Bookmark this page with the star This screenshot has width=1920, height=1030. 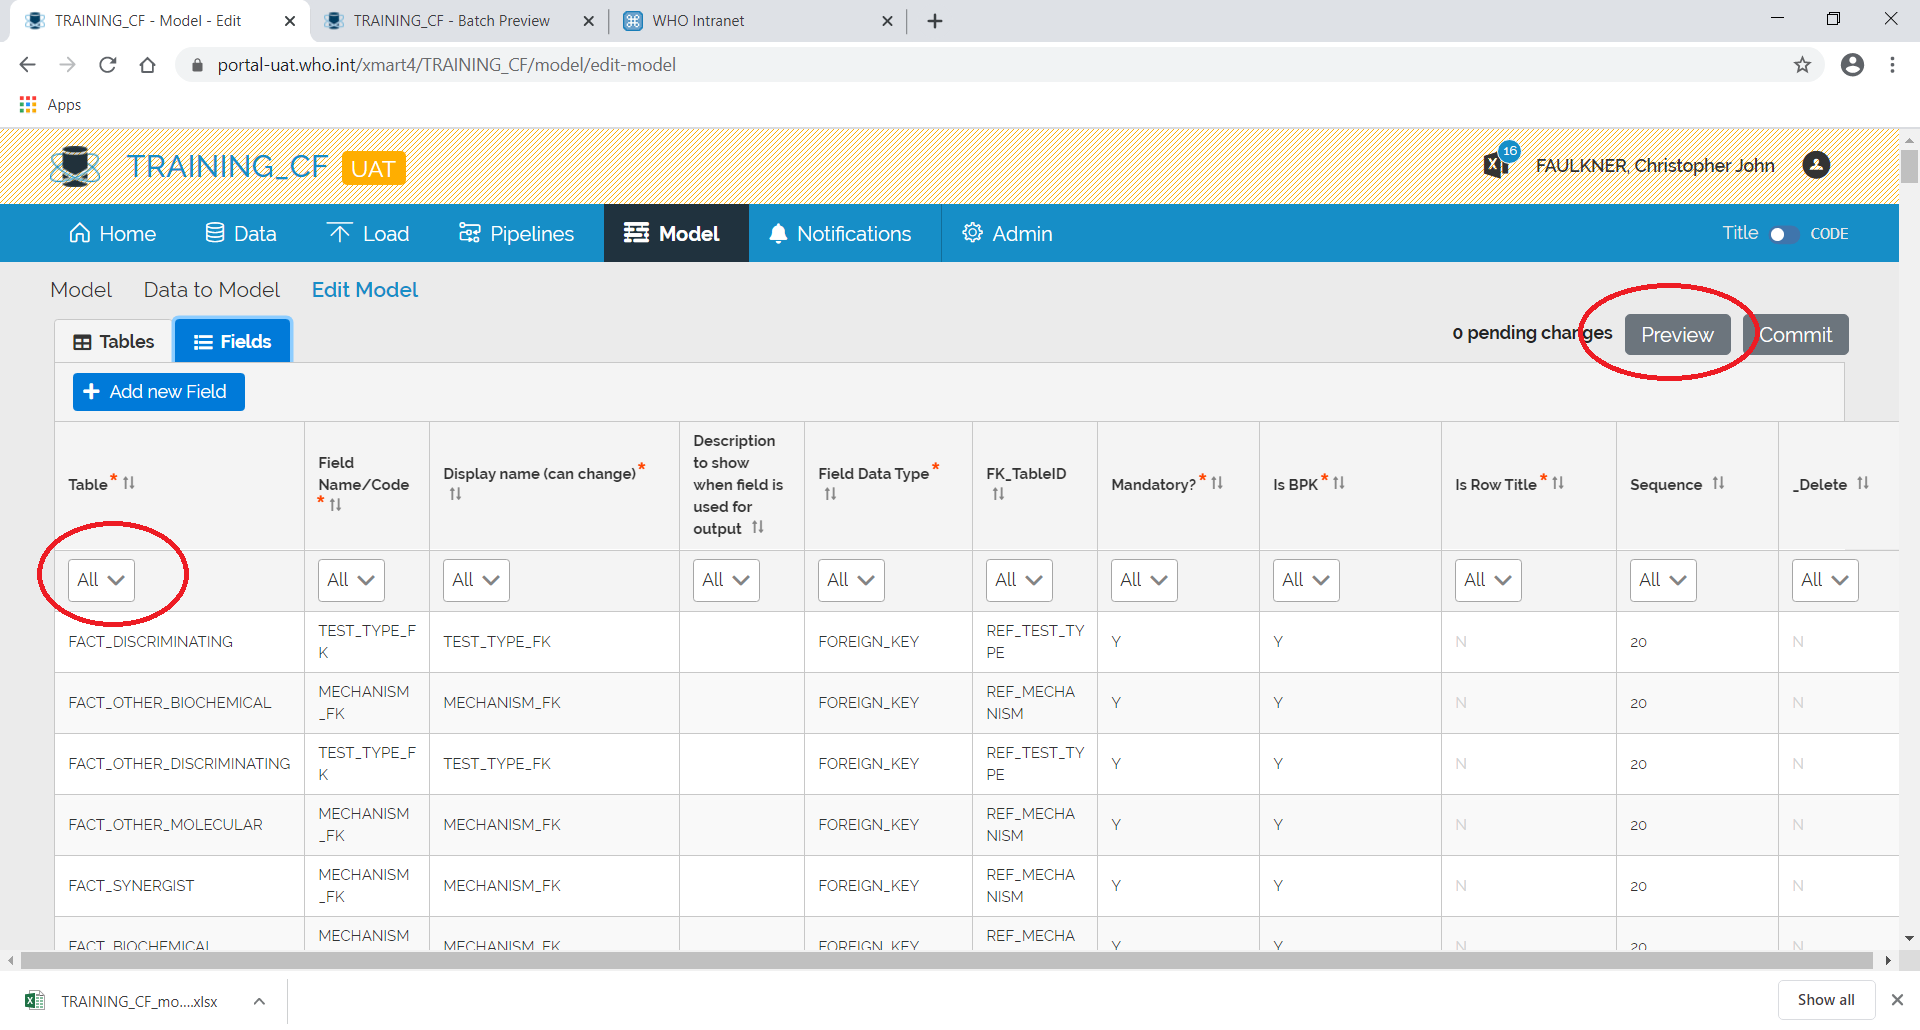coord(1802,65)
